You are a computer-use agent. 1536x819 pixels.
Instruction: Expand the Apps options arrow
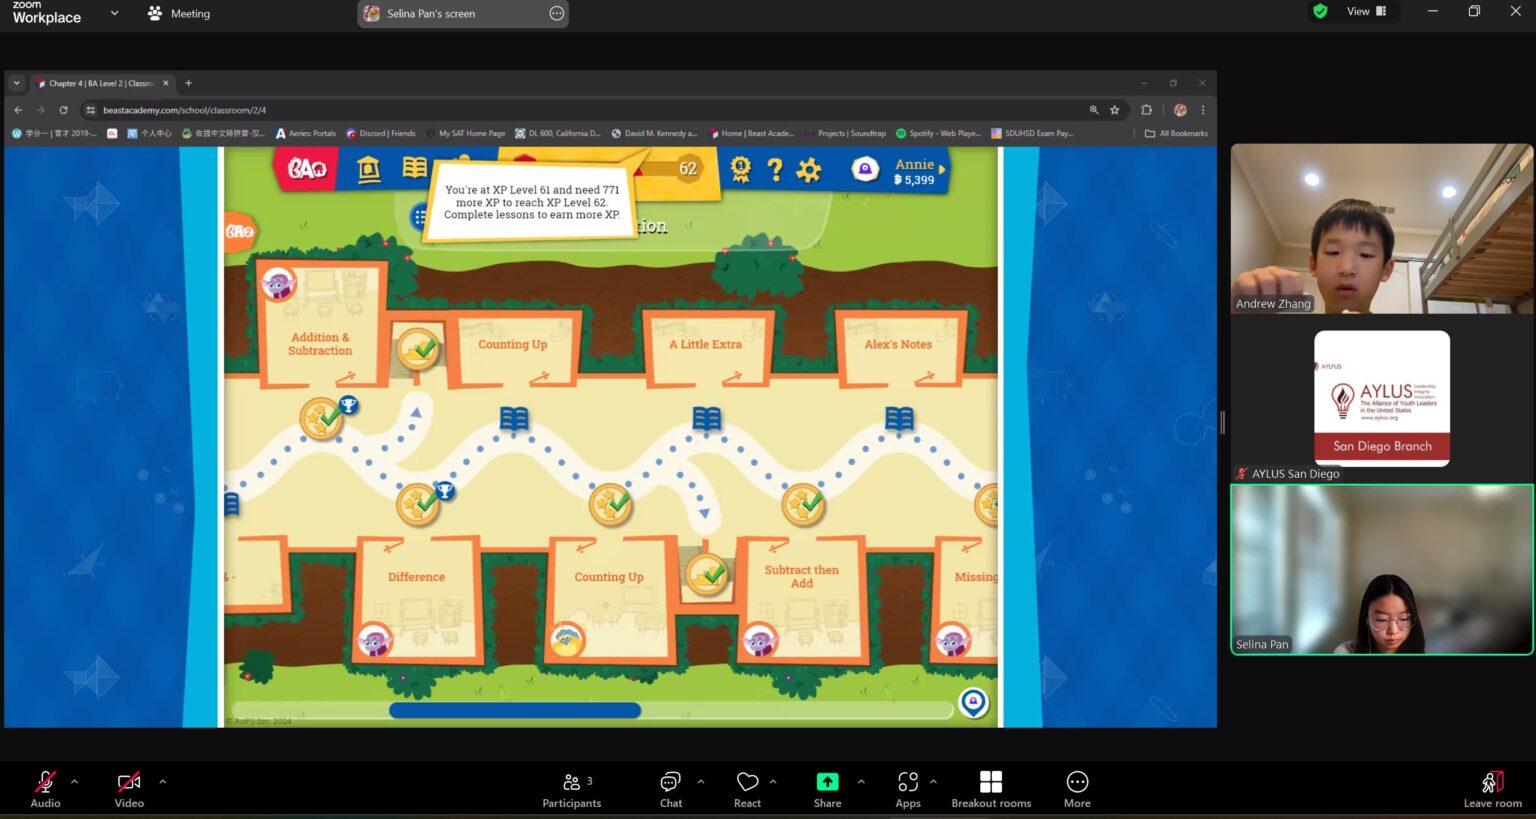(933, 781)
